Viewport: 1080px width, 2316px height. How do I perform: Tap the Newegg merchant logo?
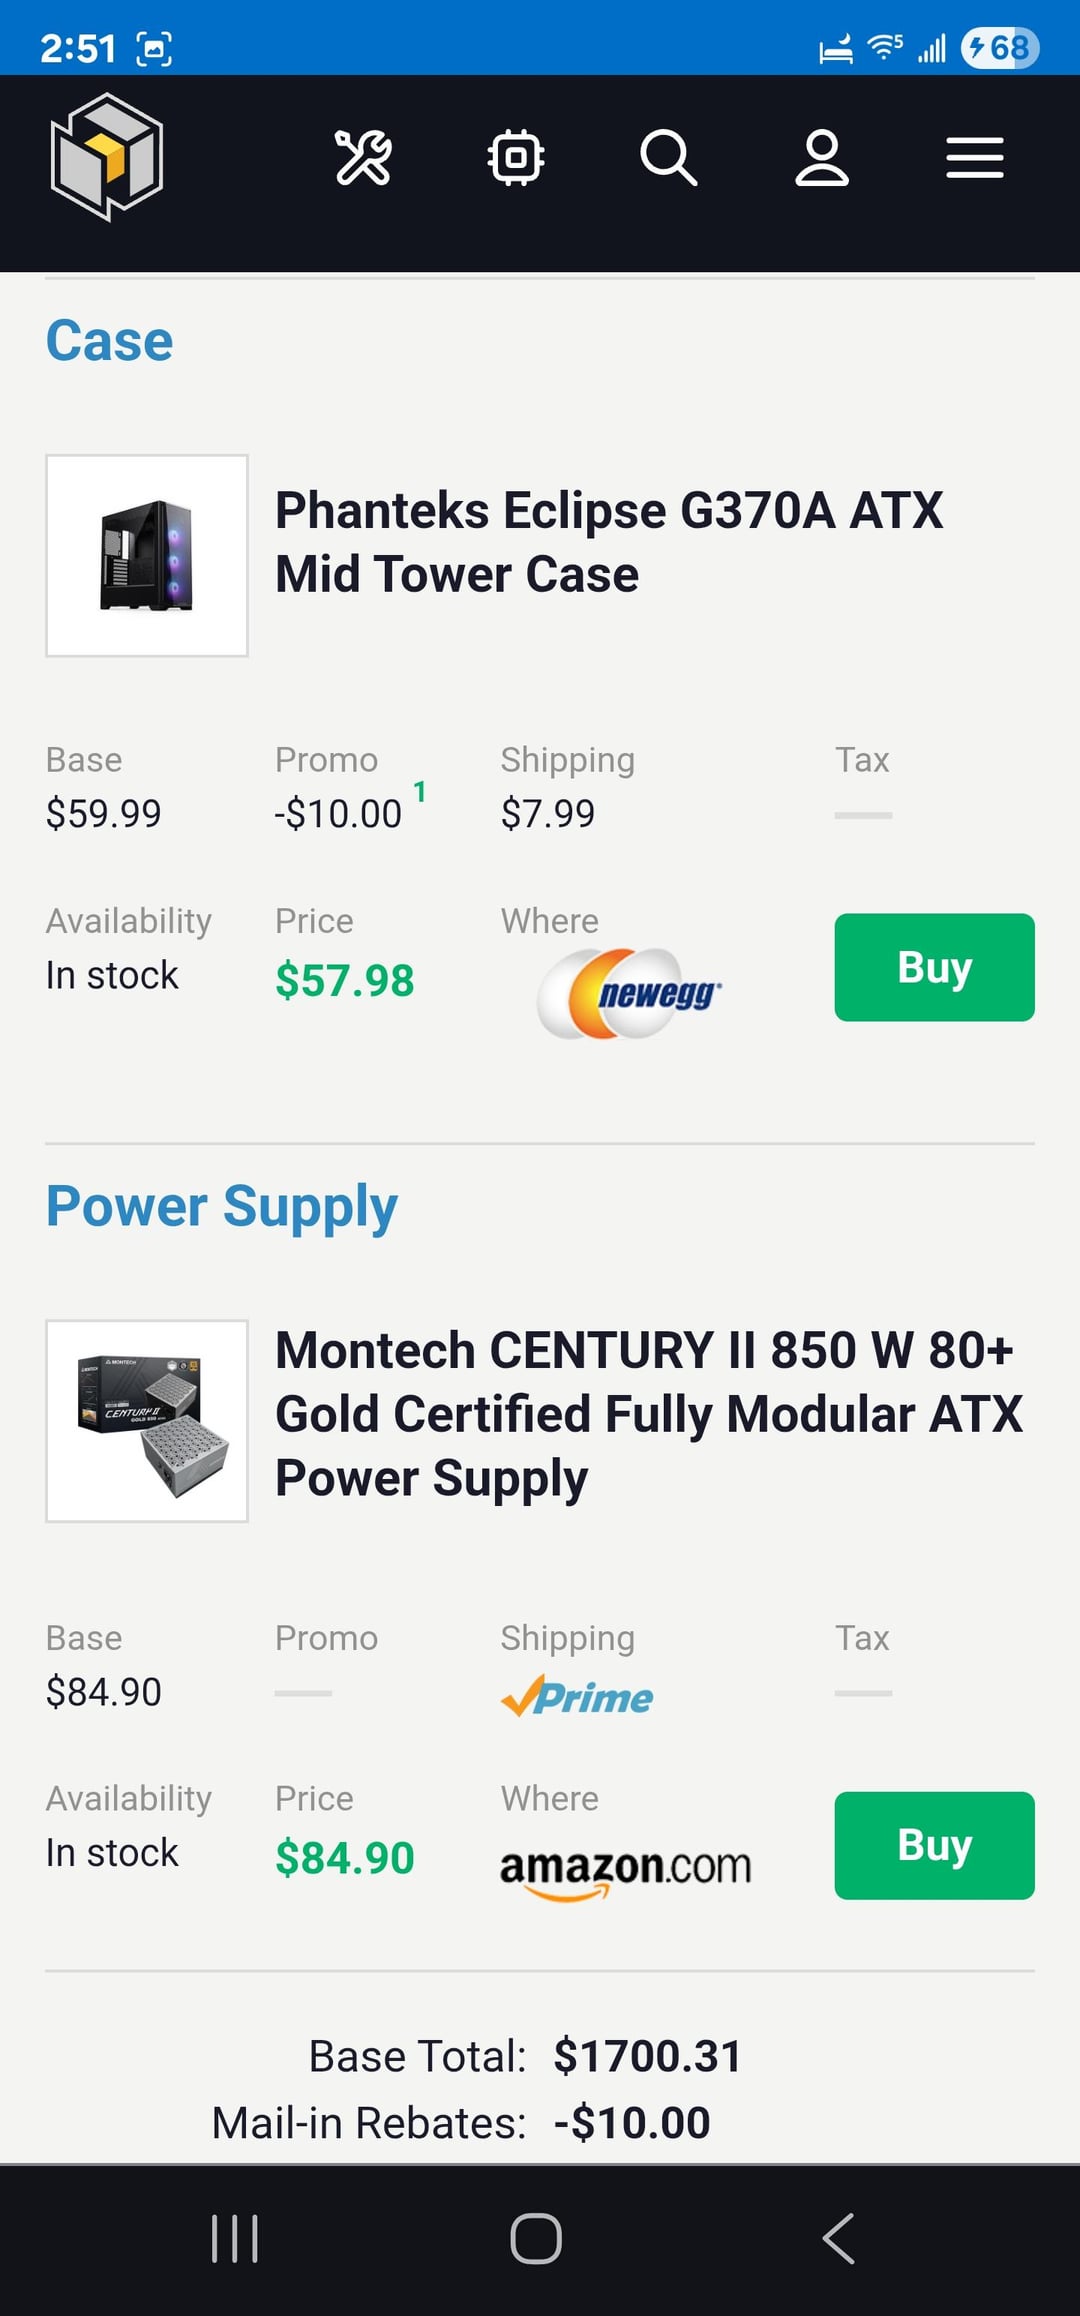pos(630,993)
